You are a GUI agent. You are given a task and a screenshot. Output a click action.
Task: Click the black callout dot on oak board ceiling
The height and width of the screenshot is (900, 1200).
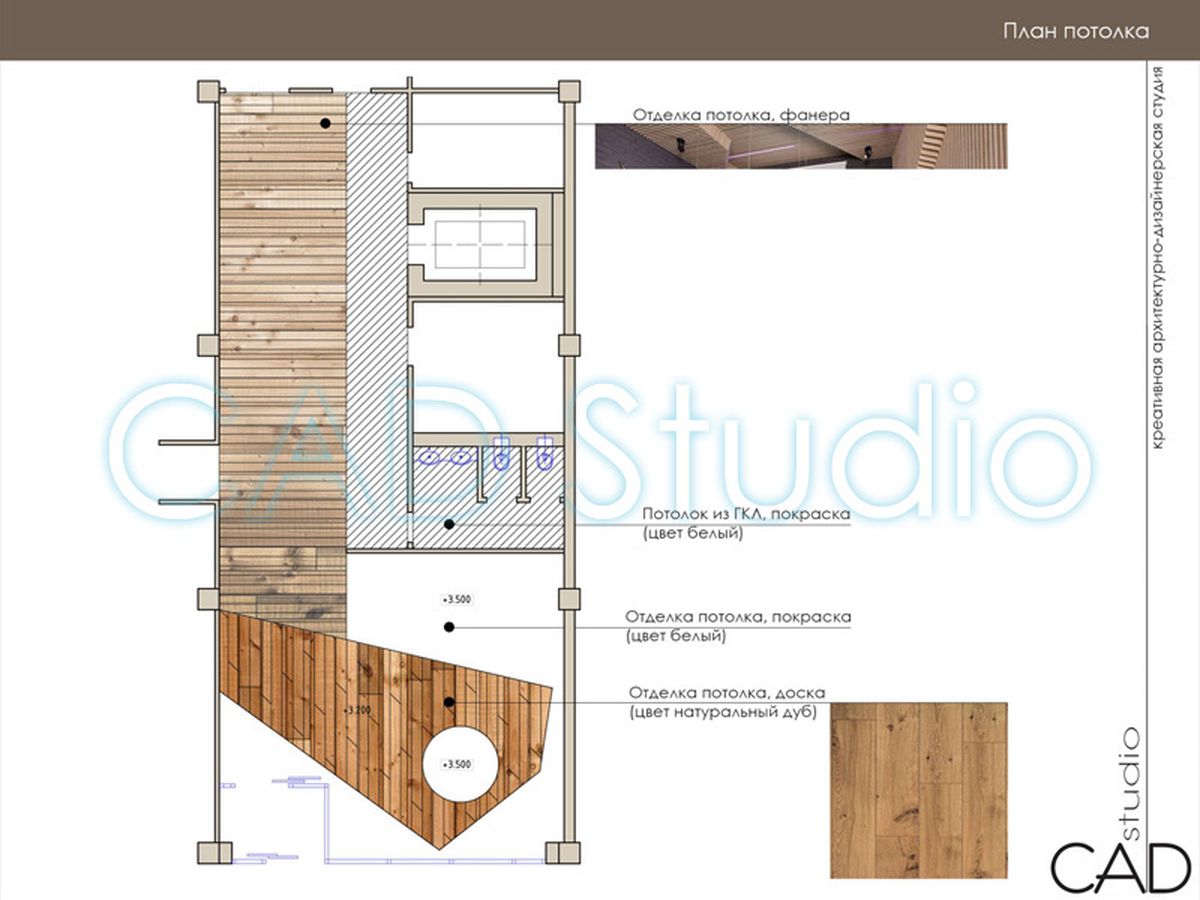point(450,702)
